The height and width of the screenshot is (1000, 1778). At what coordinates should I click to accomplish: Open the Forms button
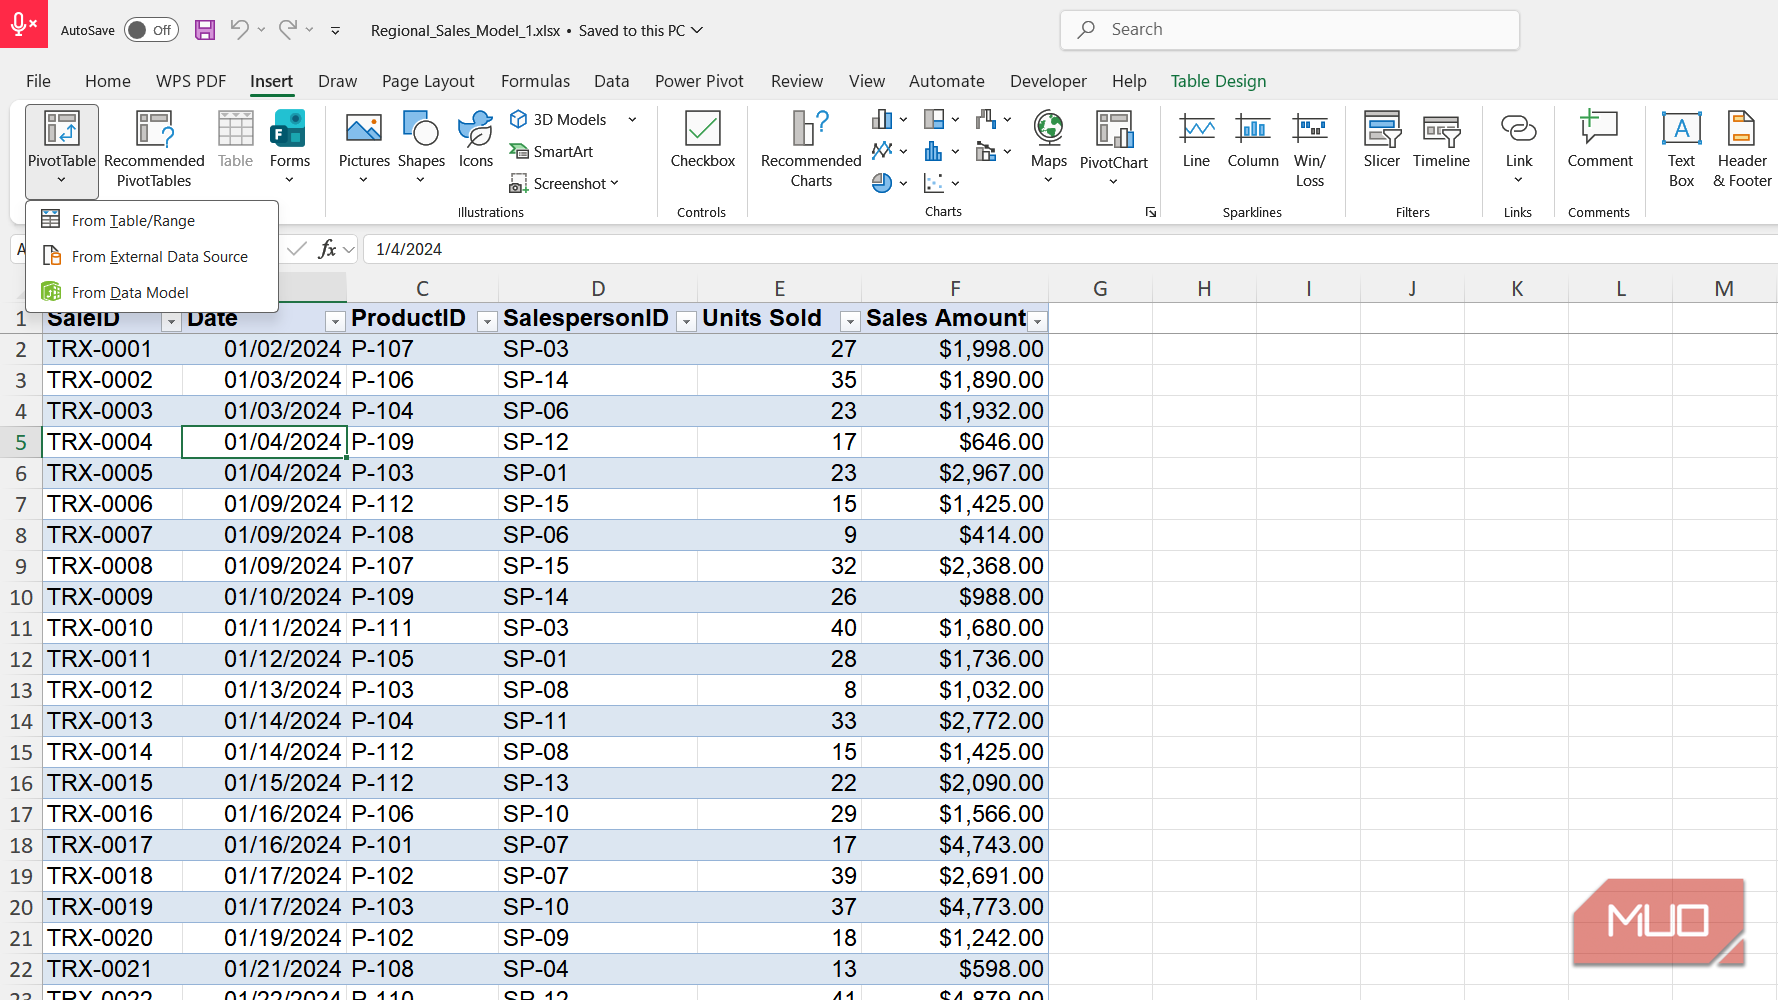coord(289,148)
